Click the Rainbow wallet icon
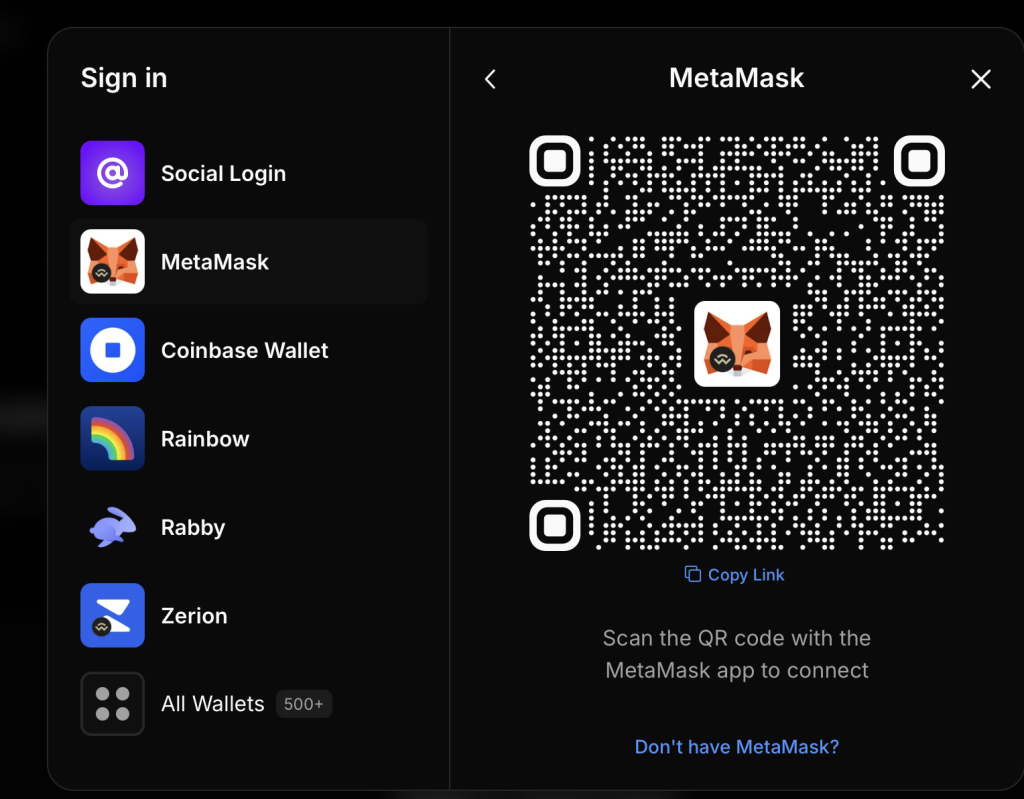 click(x=112, y=438)
